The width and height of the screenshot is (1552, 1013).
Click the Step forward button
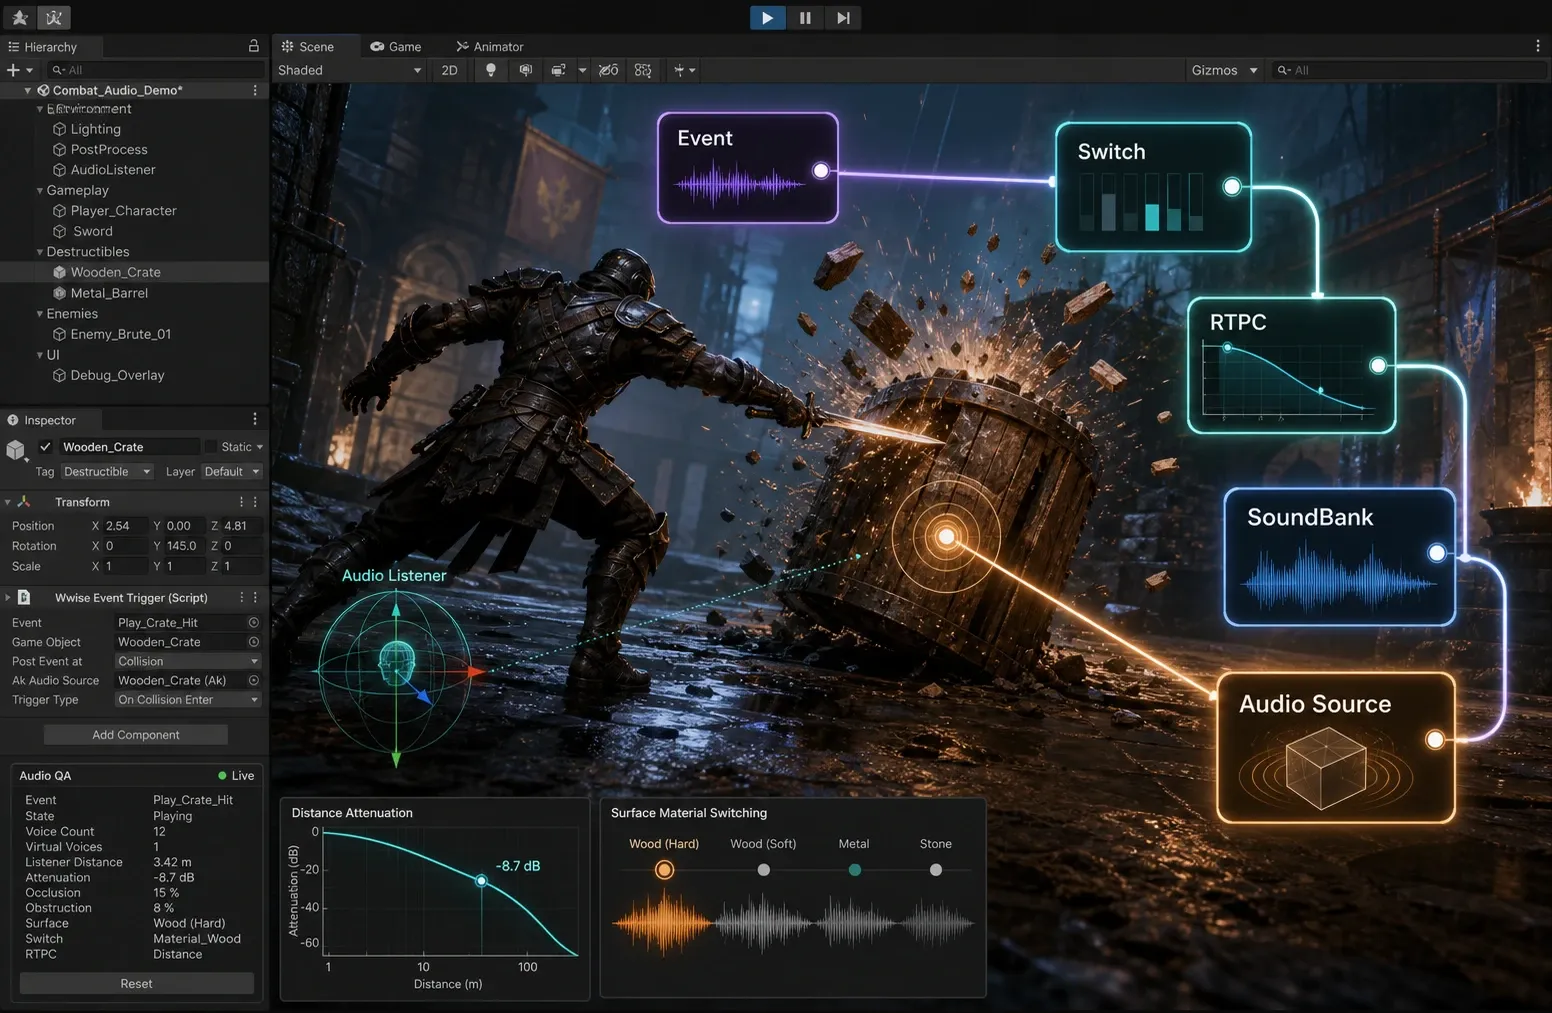(843, 18)
